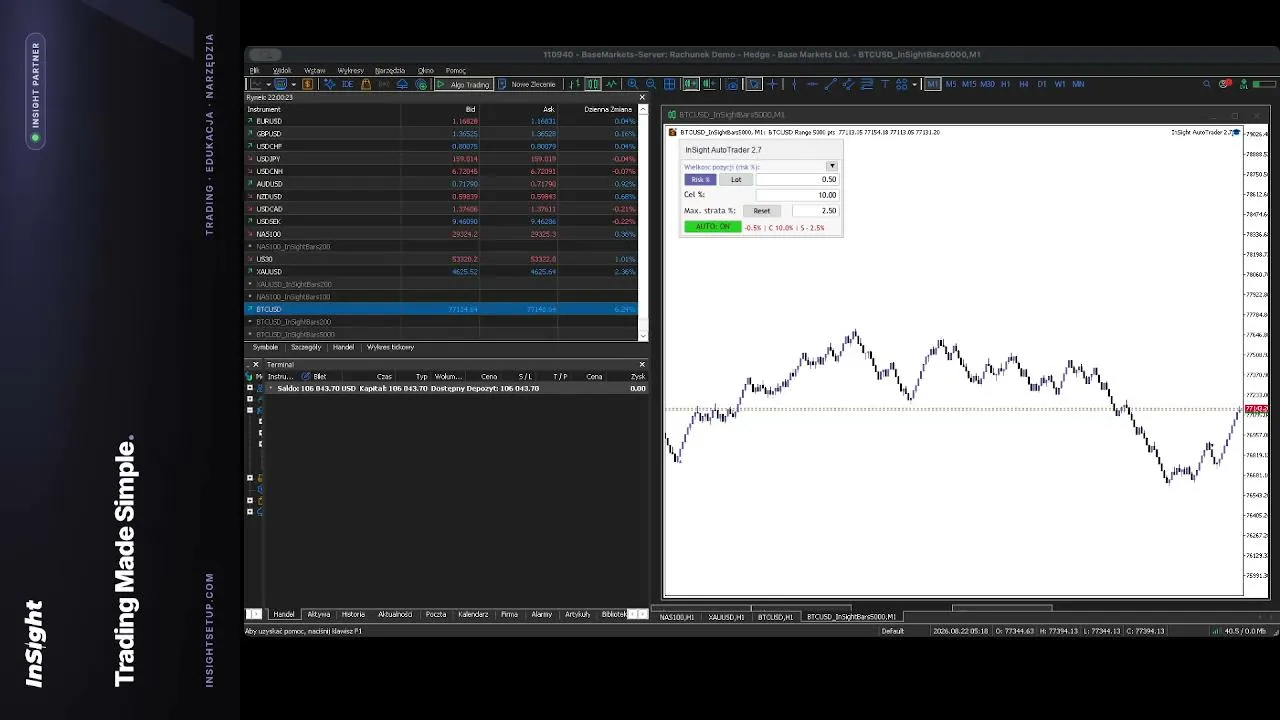Zoom out the chart
This screenshot has height=720, width=1280.
650,84
